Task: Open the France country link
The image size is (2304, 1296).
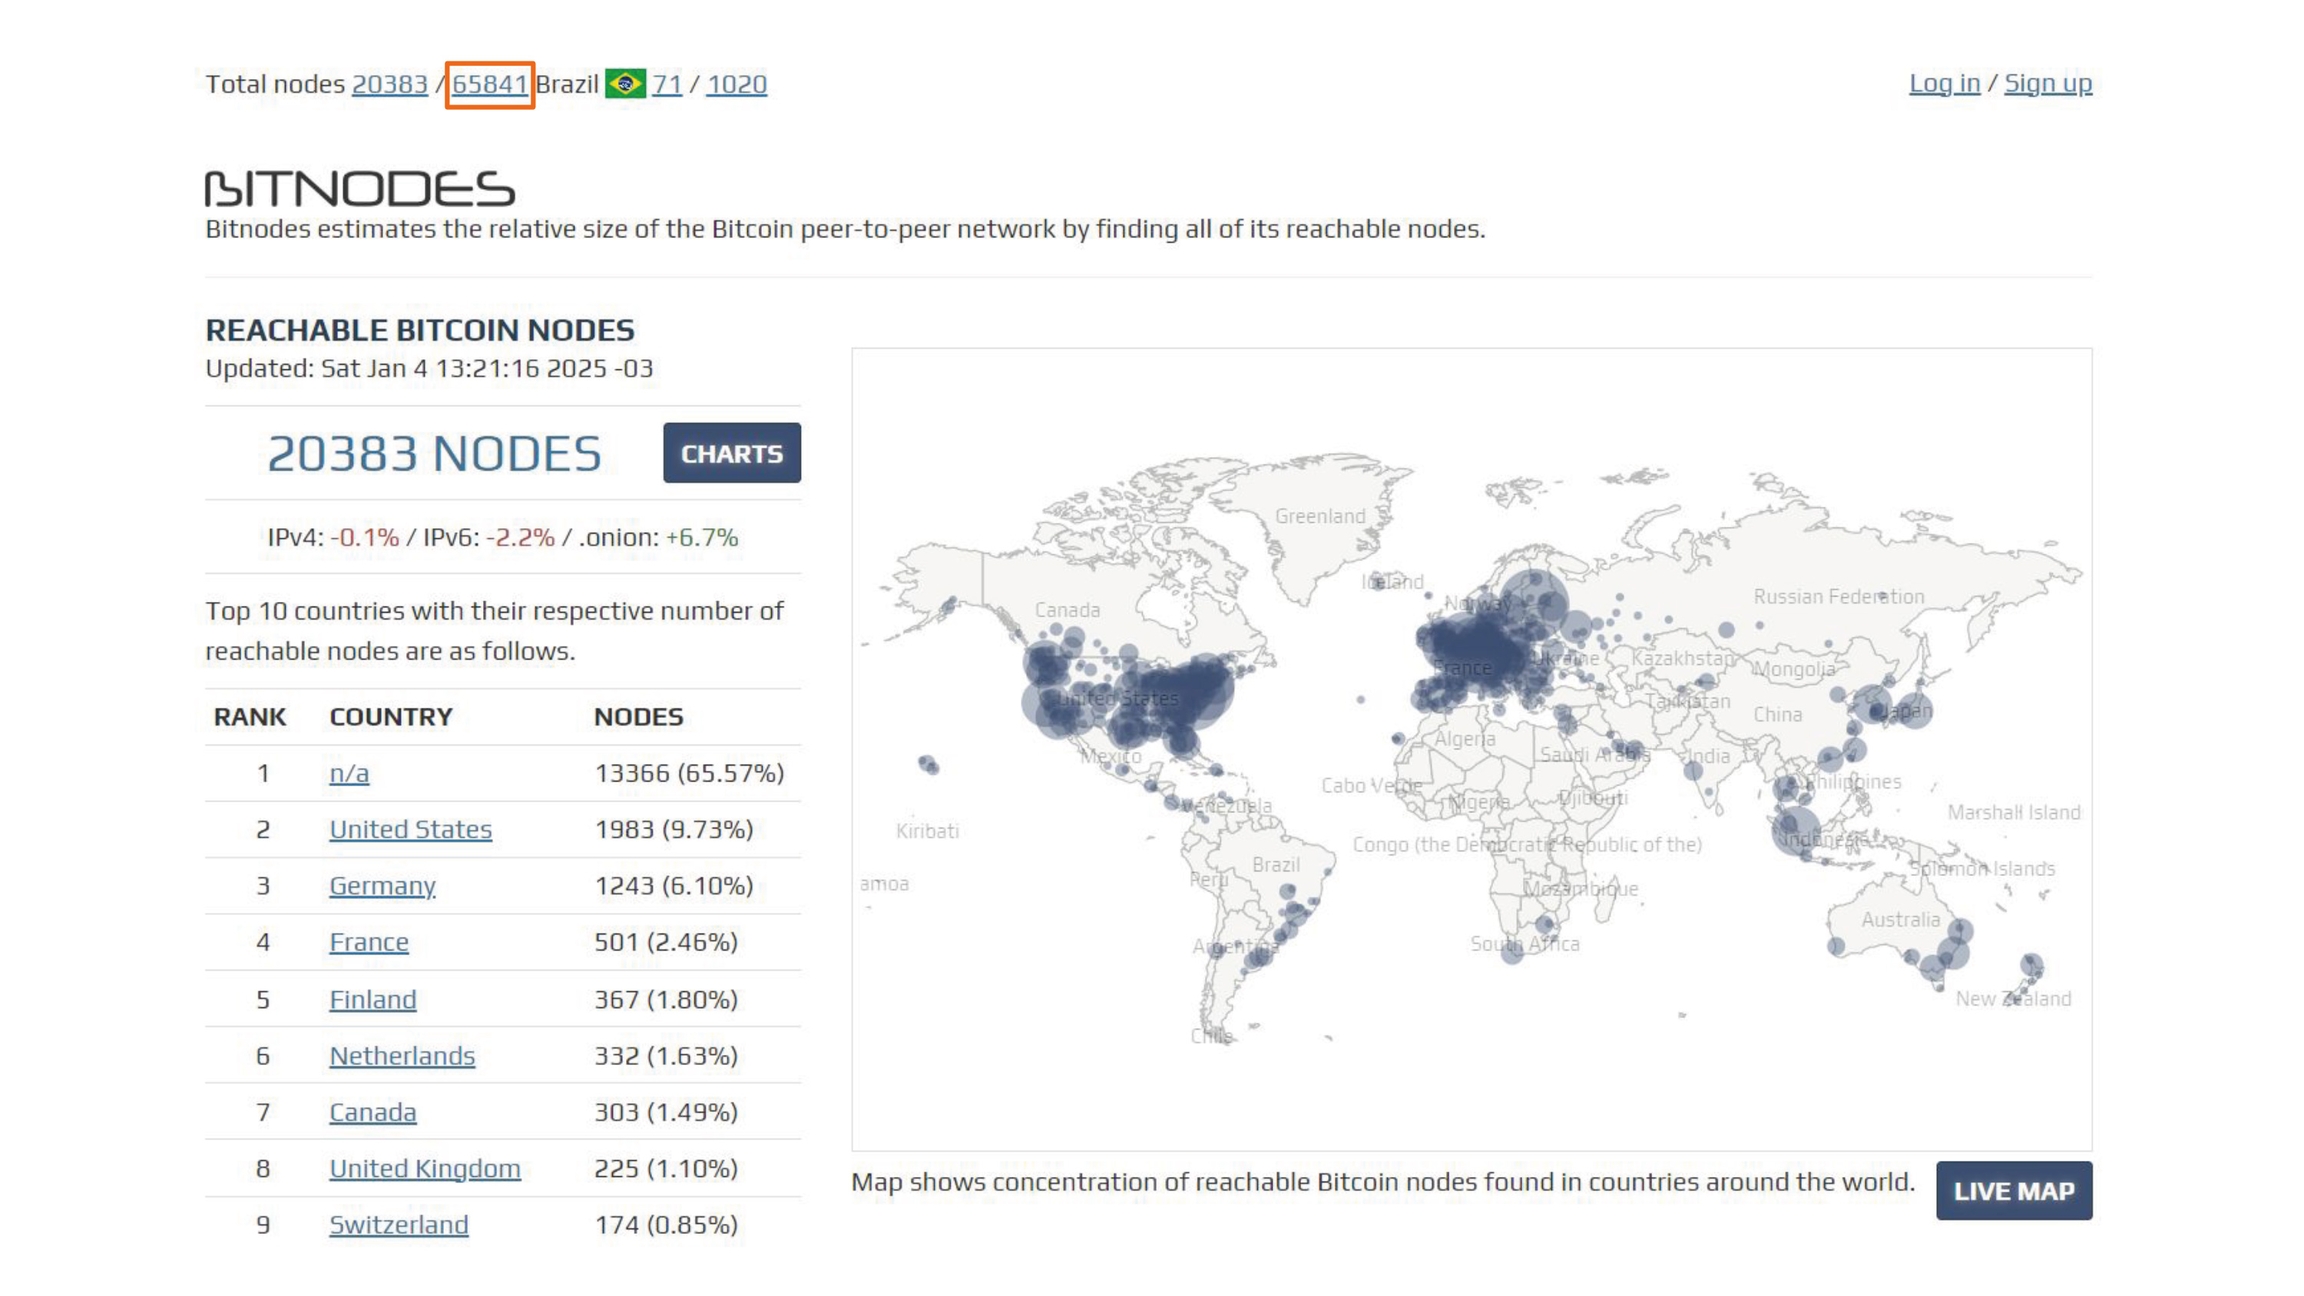Action: tap(369, 942)
